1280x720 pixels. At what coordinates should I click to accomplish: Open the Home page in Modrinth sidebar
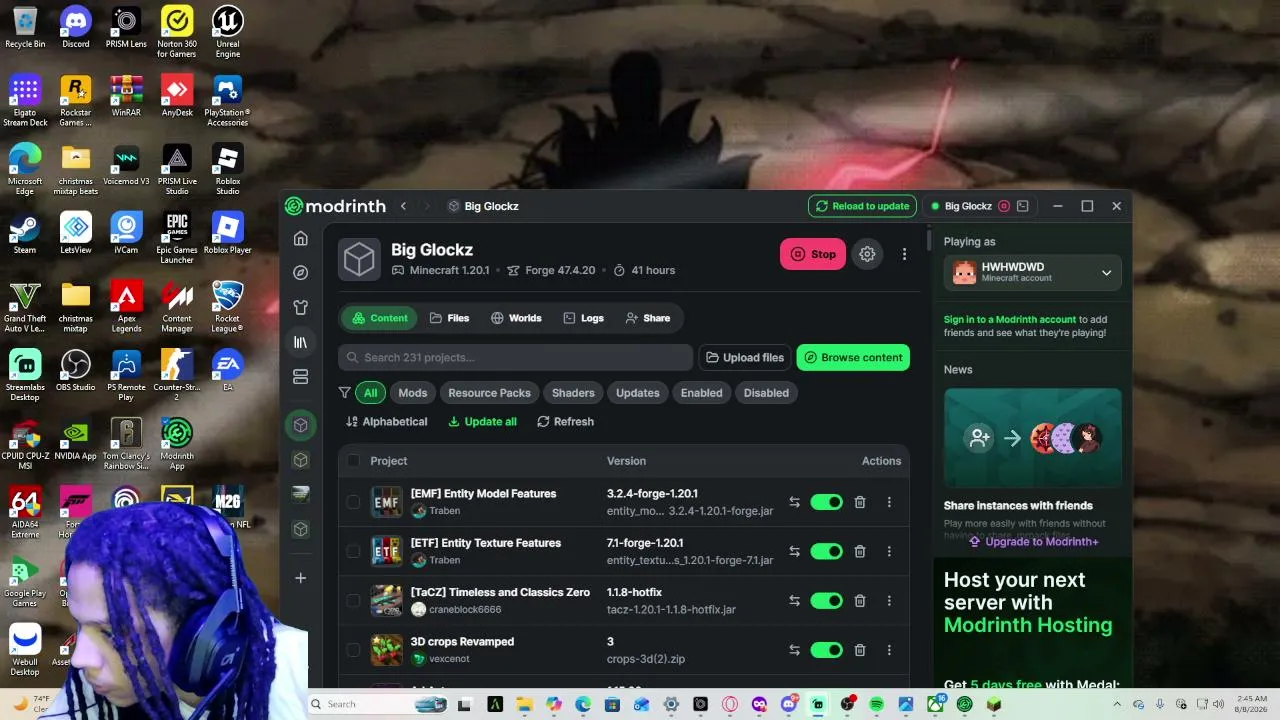301,238
